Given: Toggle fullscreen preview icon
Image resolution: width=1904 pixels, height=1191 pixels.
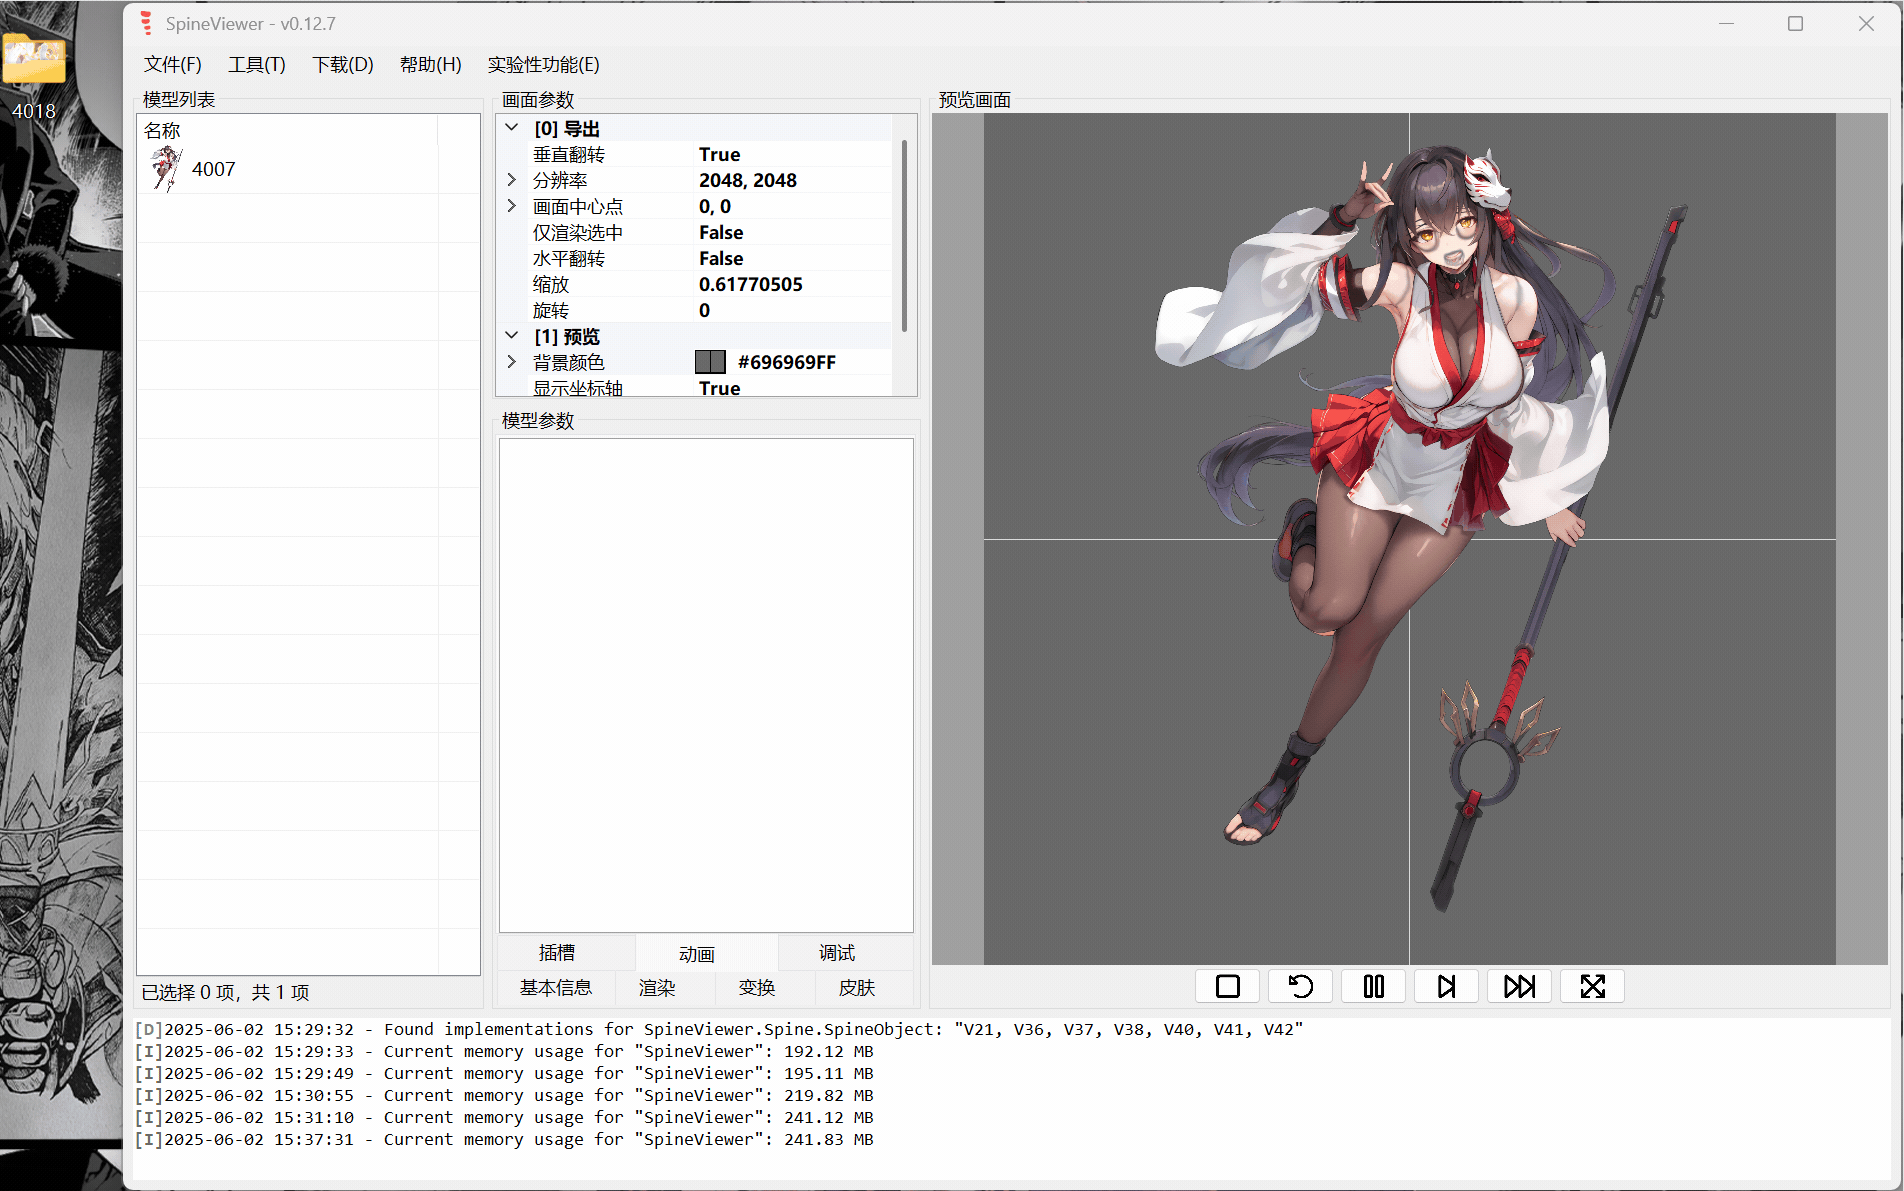Looking at the screenshot, I should point(1593,987).
